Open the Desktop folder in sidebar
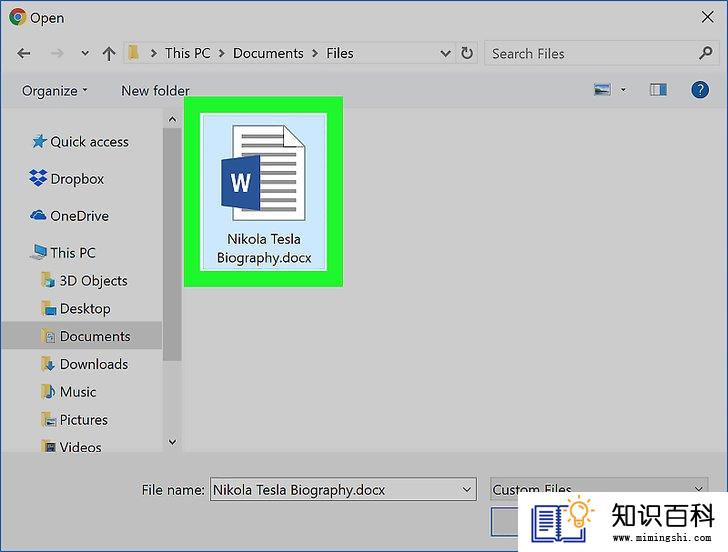 point(85,309)
